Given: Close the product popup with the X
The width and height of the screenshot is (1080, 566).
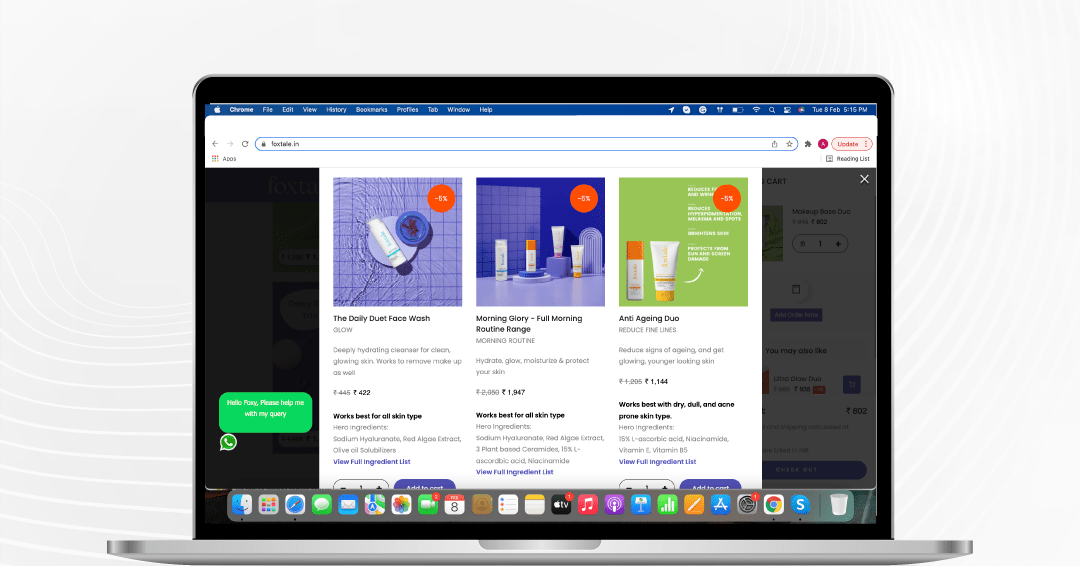Looking at the screenshot, I should pos(864,179).
